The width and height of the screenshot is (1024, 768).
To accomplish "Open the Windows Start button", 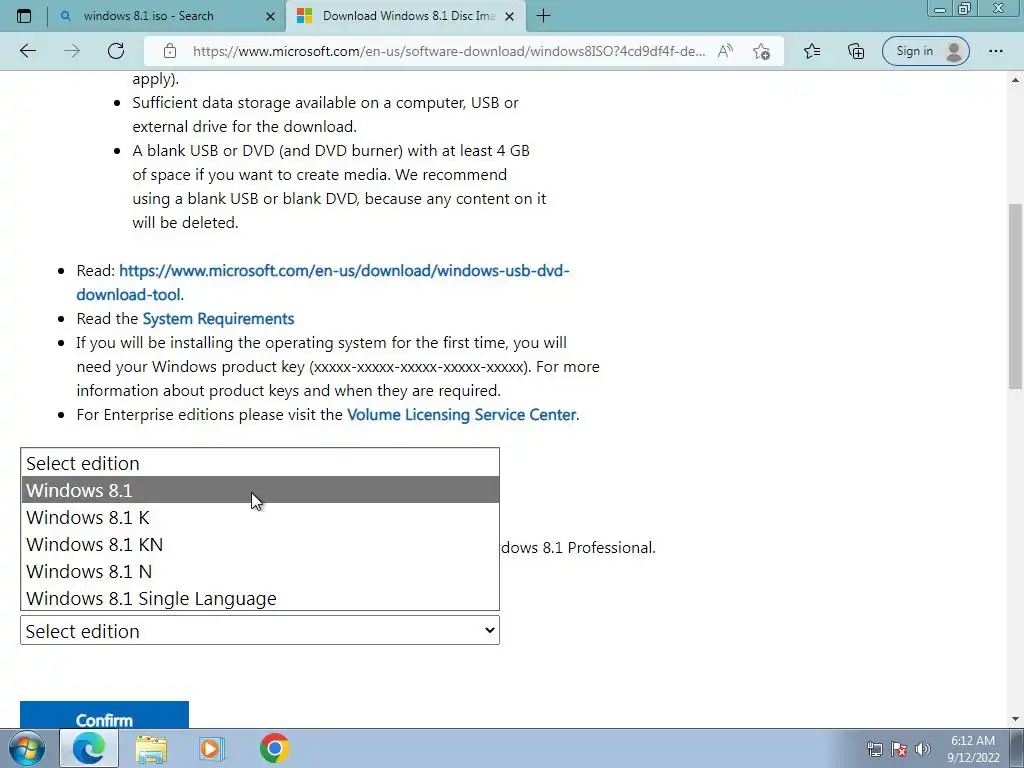I will click(x=27, y=748).
